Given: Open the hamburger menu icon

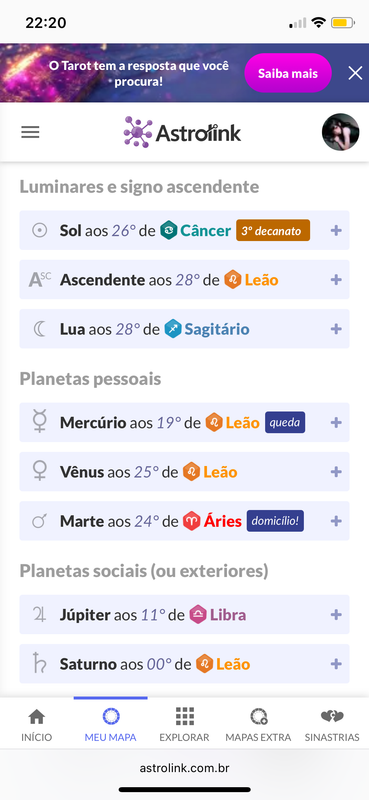Looking at the screenshot, I should pos(30,133).
